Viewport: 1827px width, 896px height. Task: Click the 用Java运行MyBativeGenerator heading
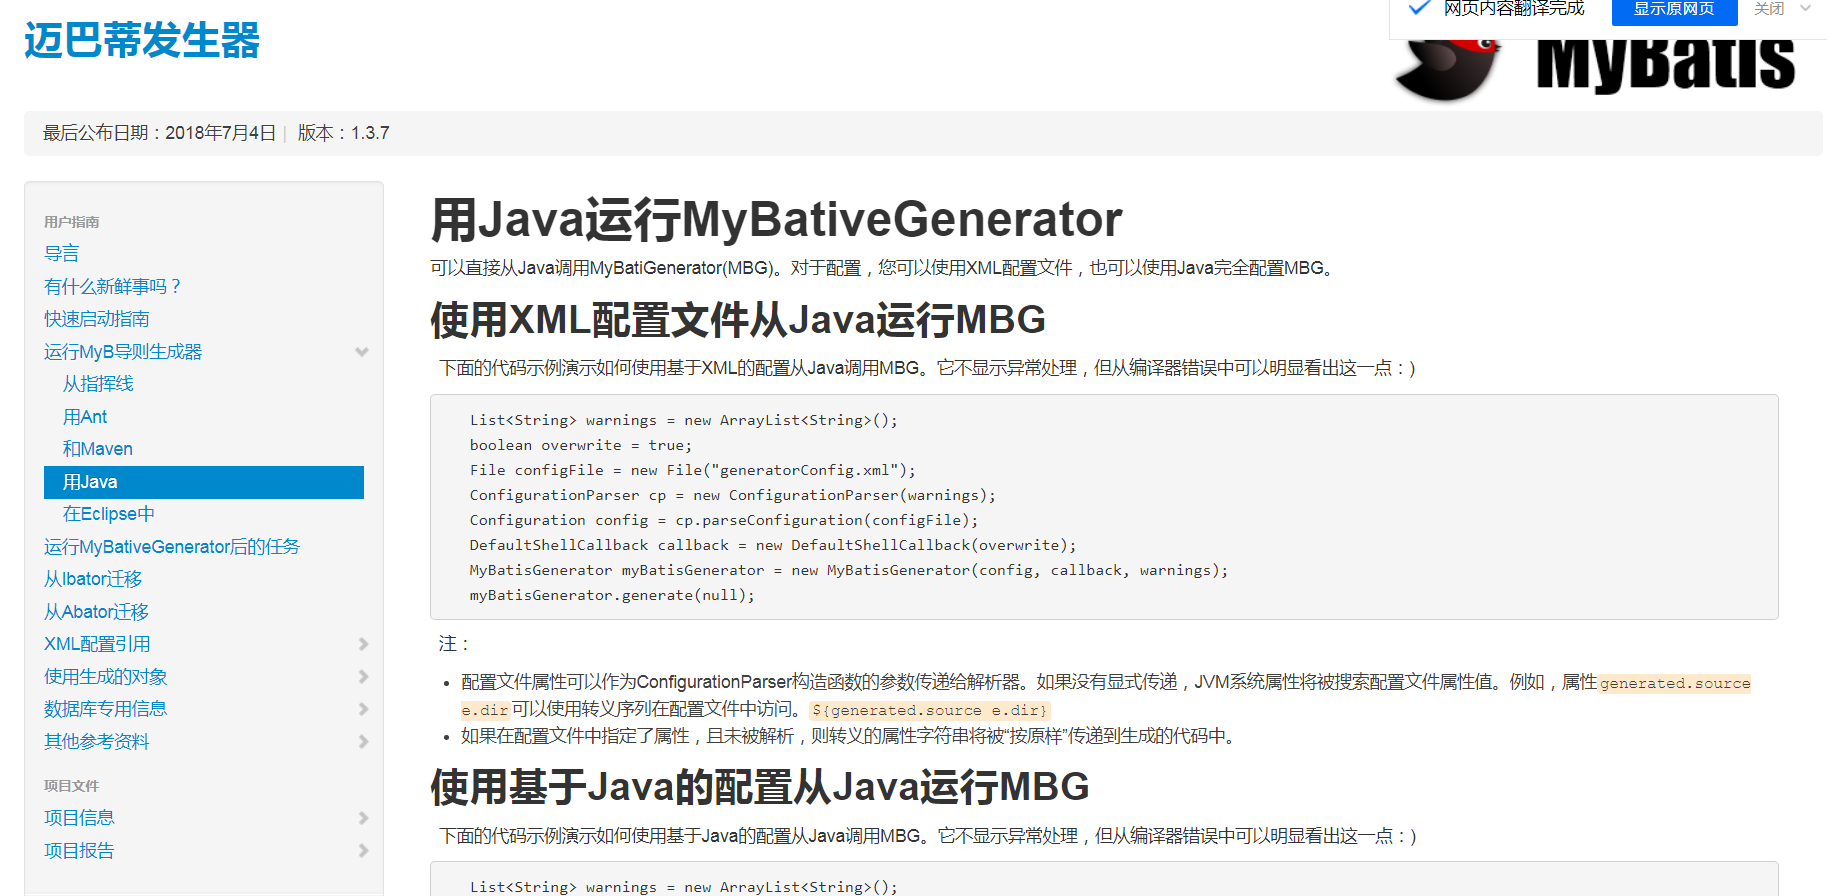(x=777, y=220)
